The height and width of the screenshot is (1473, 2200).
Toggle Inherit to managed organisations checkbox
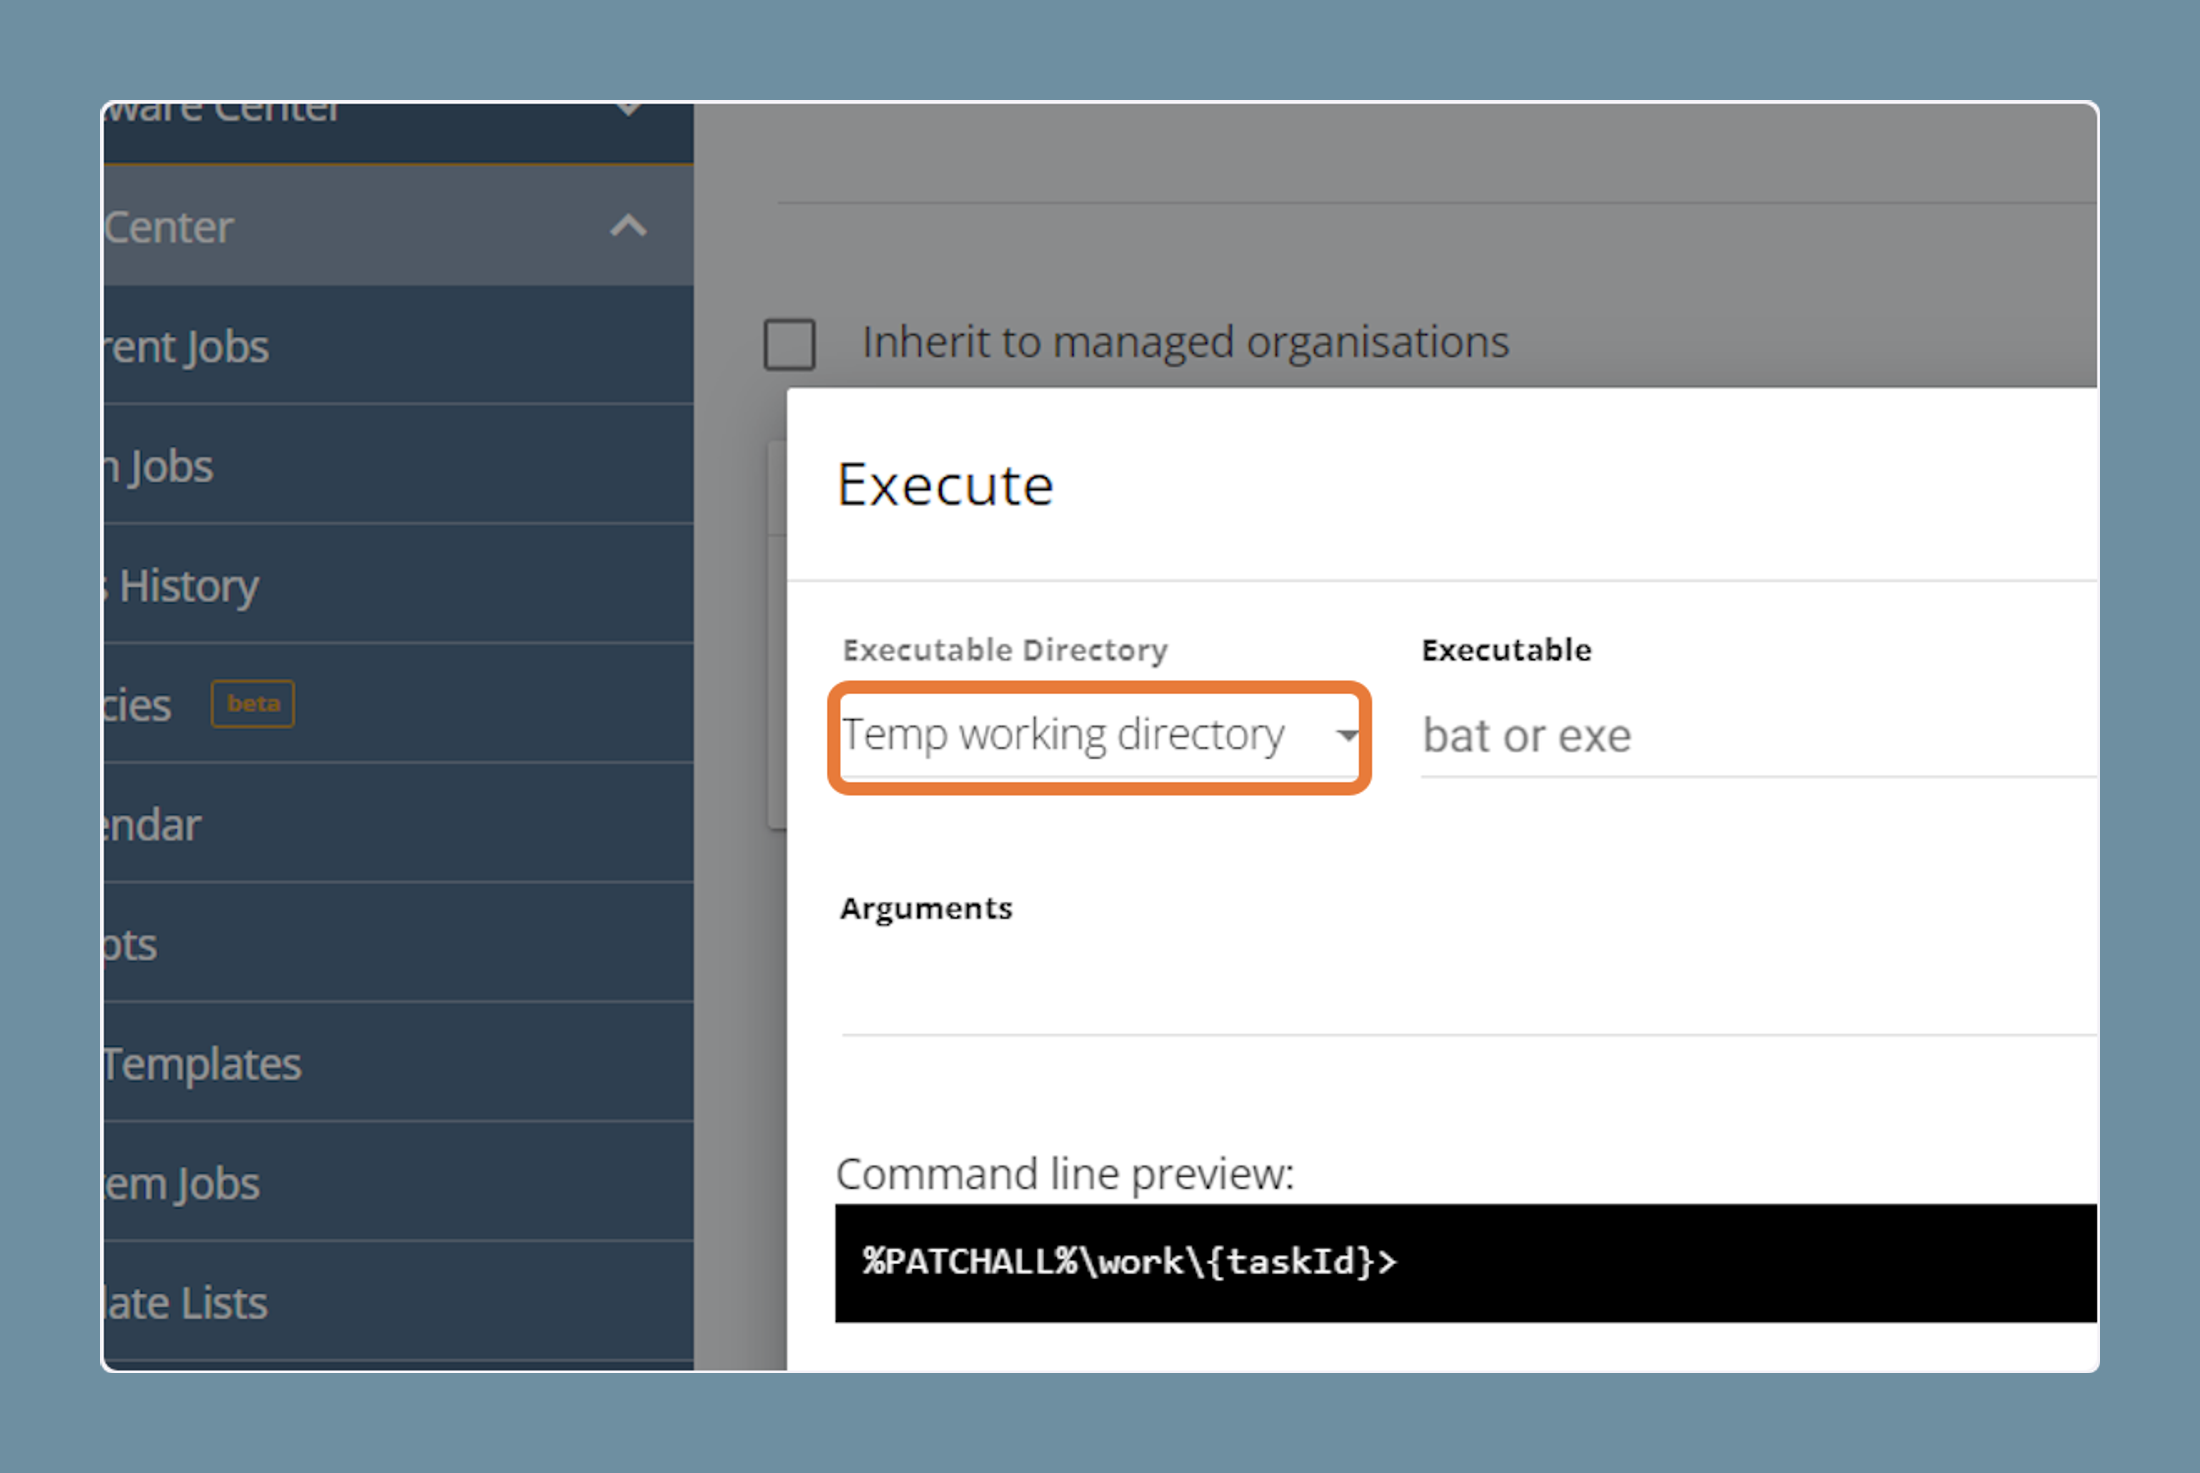coord(790,344)
